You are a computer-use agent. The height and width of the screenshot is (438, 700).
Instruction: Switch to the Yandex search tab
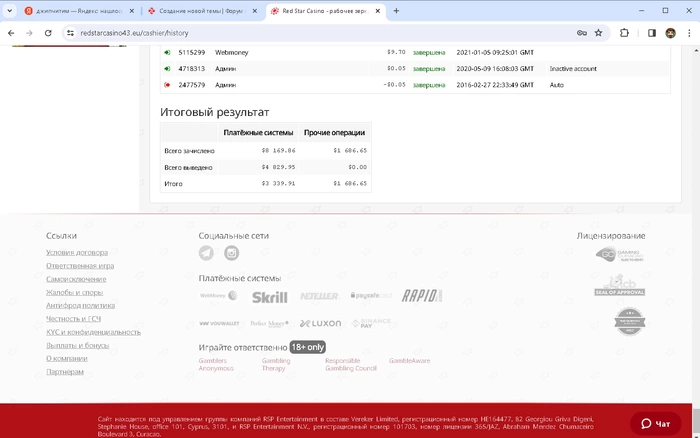pos(79,11)
